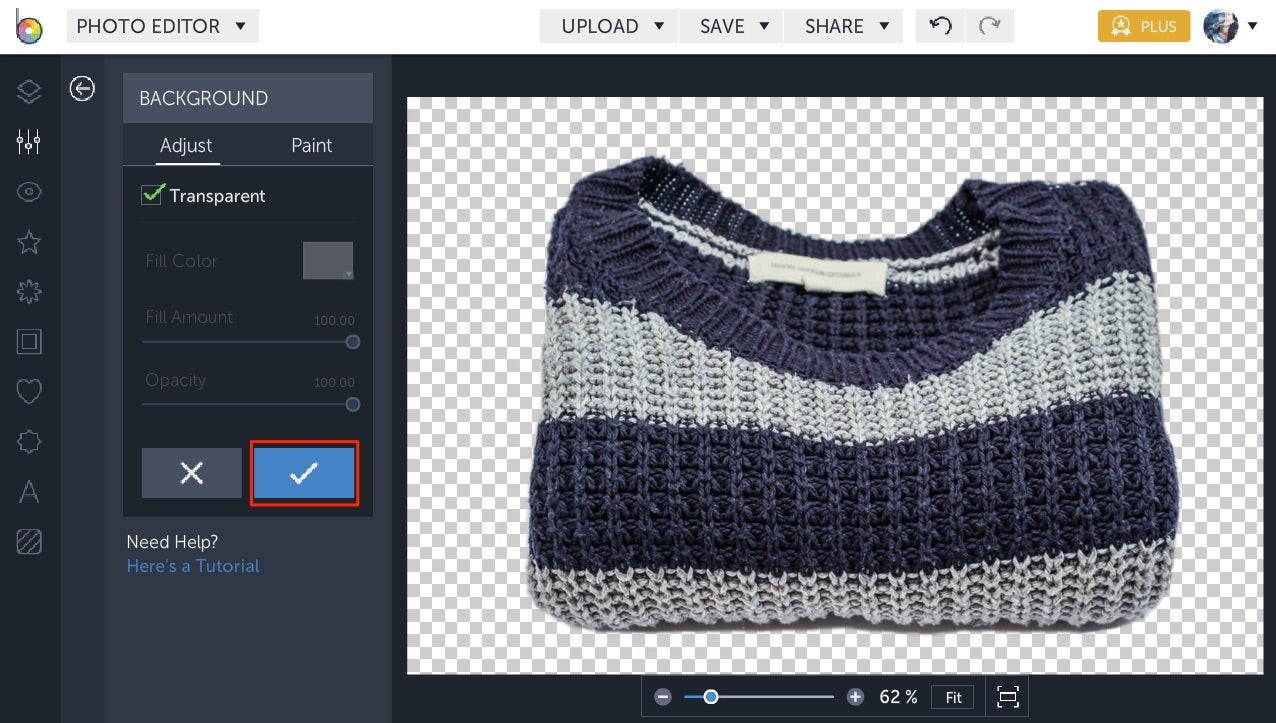Confirm background changes with the checkmark button
This screenshot has width=1276, height=723.
303,472
